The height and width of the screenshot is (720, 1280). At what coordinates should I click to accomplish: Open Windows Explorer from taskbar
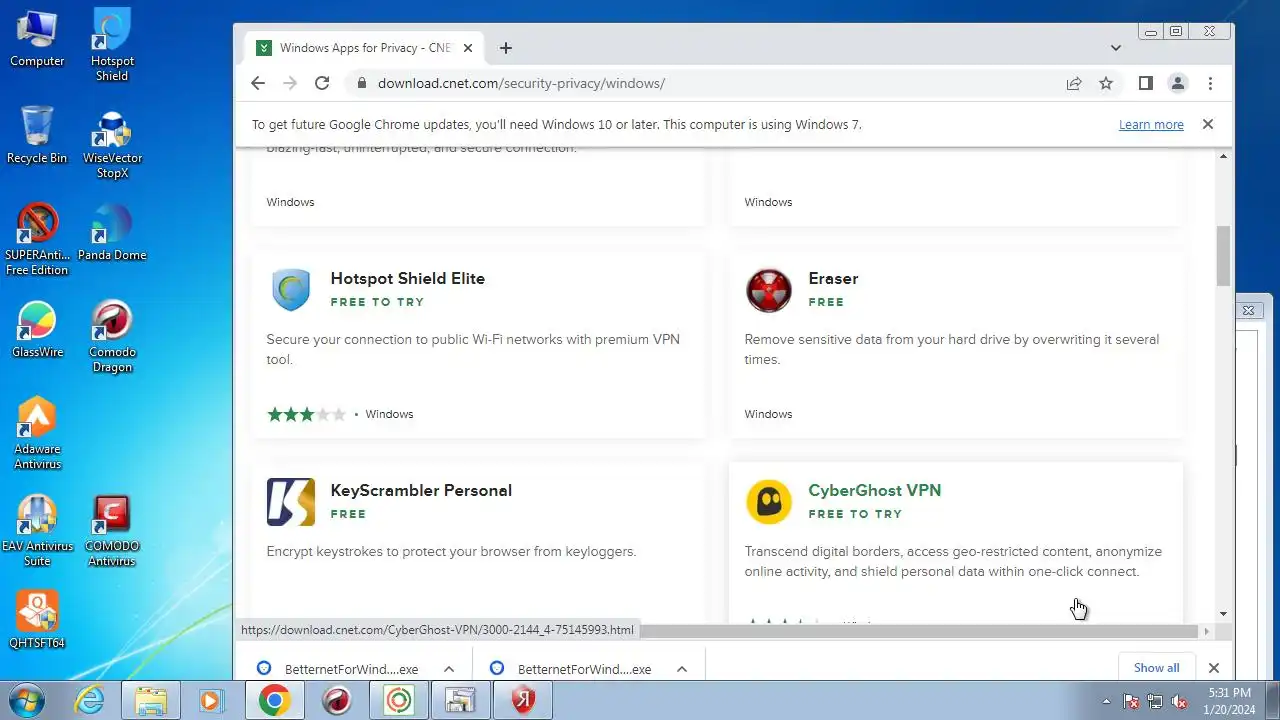click(151, 701)
